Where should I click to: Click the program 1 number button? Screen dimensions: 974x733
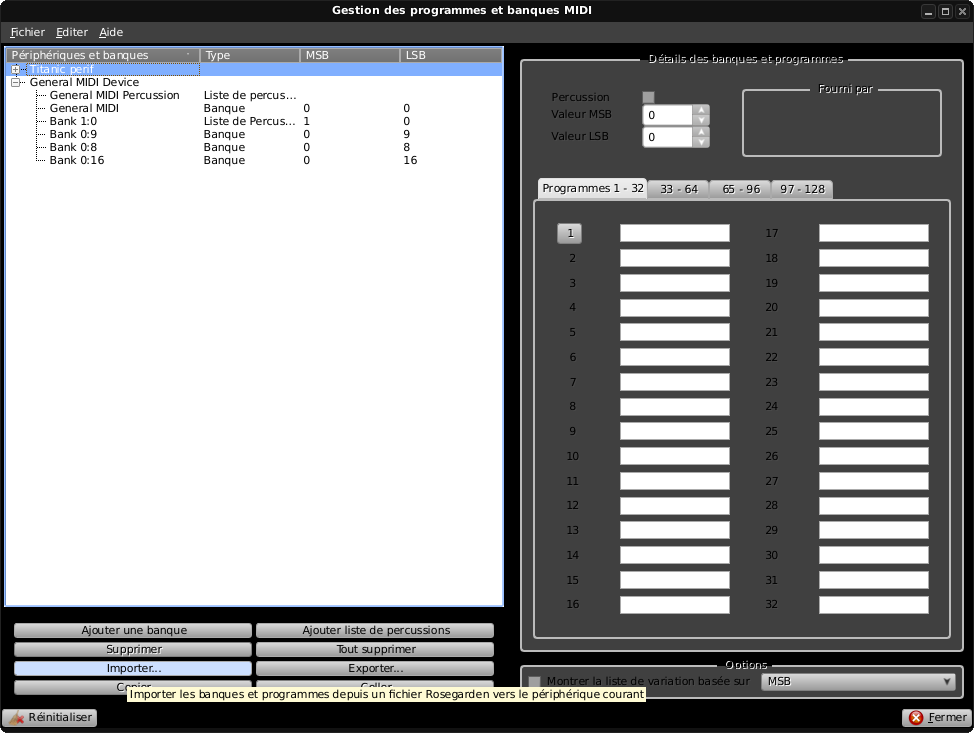tap(570, 233)
